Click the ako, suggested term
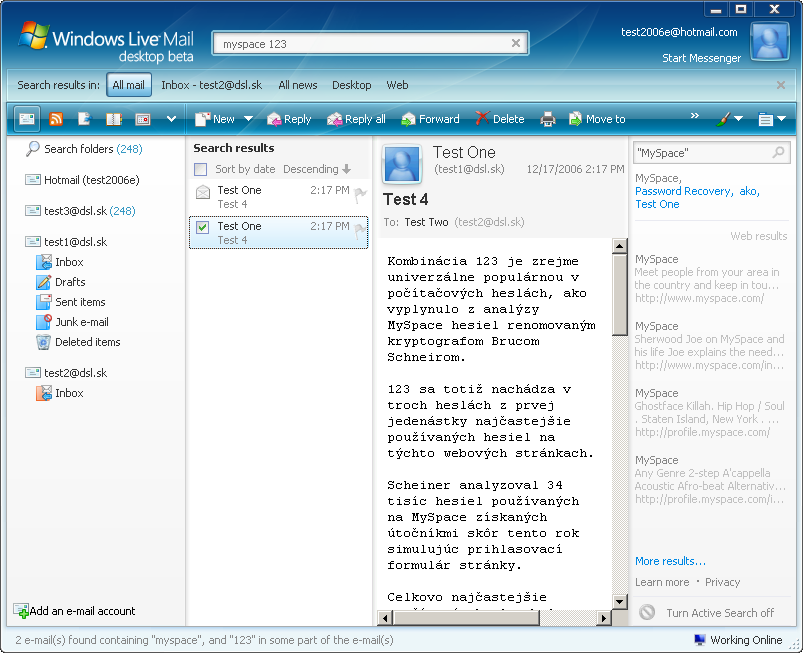 [749, 191]
